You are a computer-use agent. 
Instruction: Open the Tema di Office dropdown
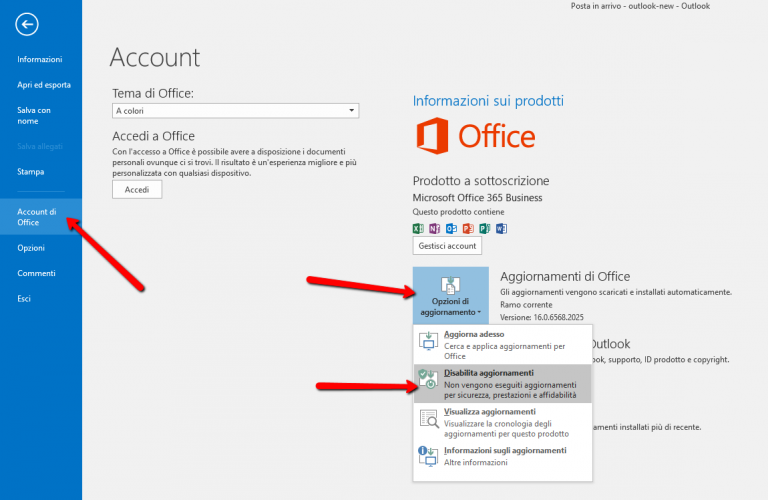[235, 111]
